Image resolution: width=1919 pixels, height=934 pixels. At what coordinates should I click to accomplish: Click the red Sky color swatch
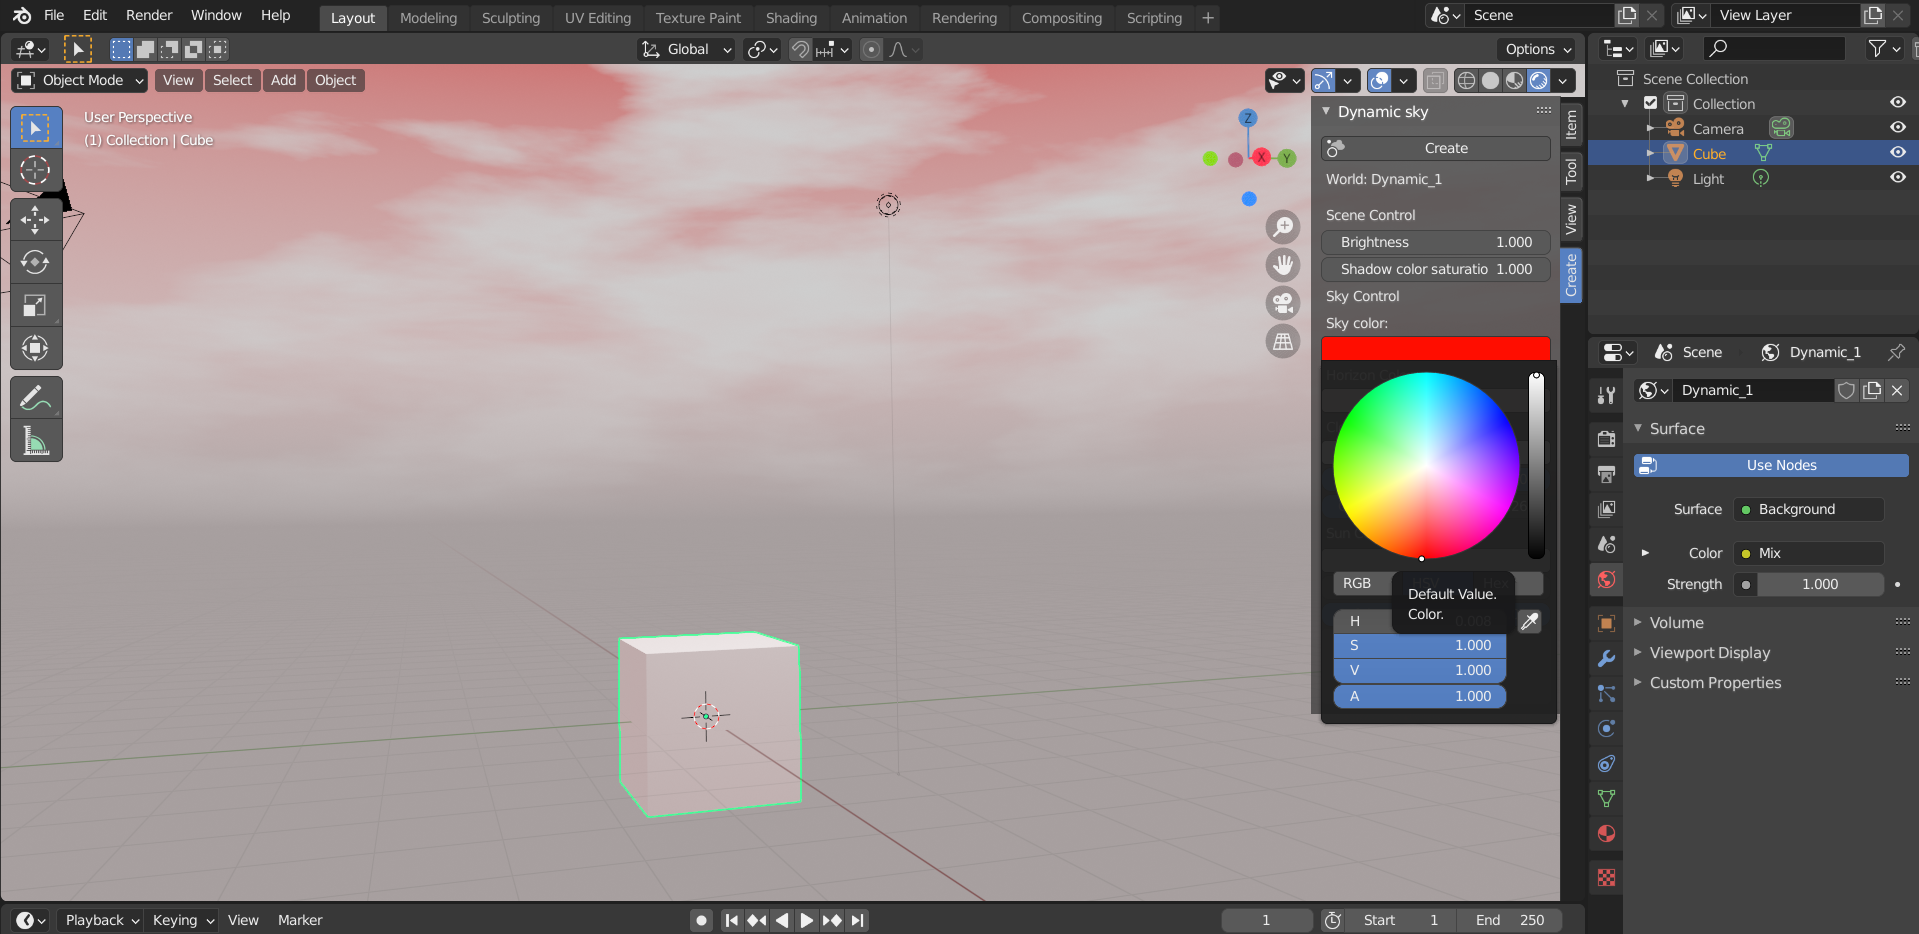click(x=1436, y=348)
